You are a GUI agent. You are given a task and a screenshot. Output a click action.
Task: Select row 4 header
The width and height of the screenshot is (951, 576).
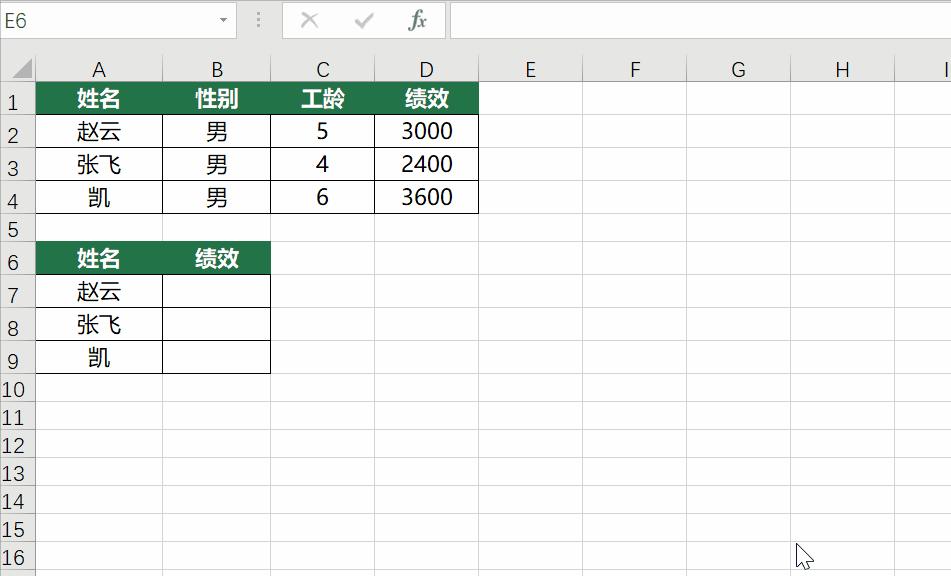click(x=18, y=196)
